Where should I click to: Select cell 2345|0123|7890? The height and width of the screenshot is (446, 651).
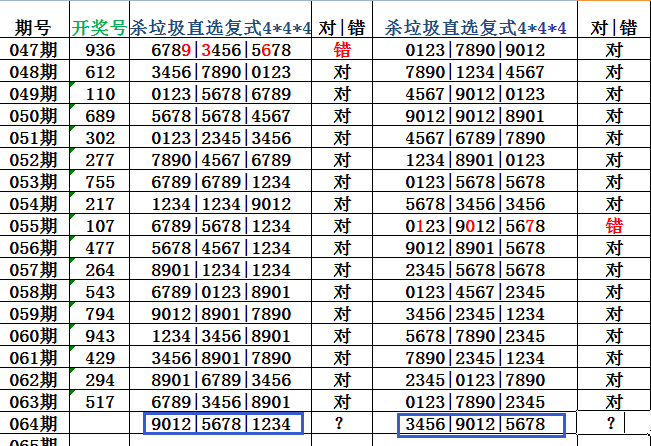point(475,380)
